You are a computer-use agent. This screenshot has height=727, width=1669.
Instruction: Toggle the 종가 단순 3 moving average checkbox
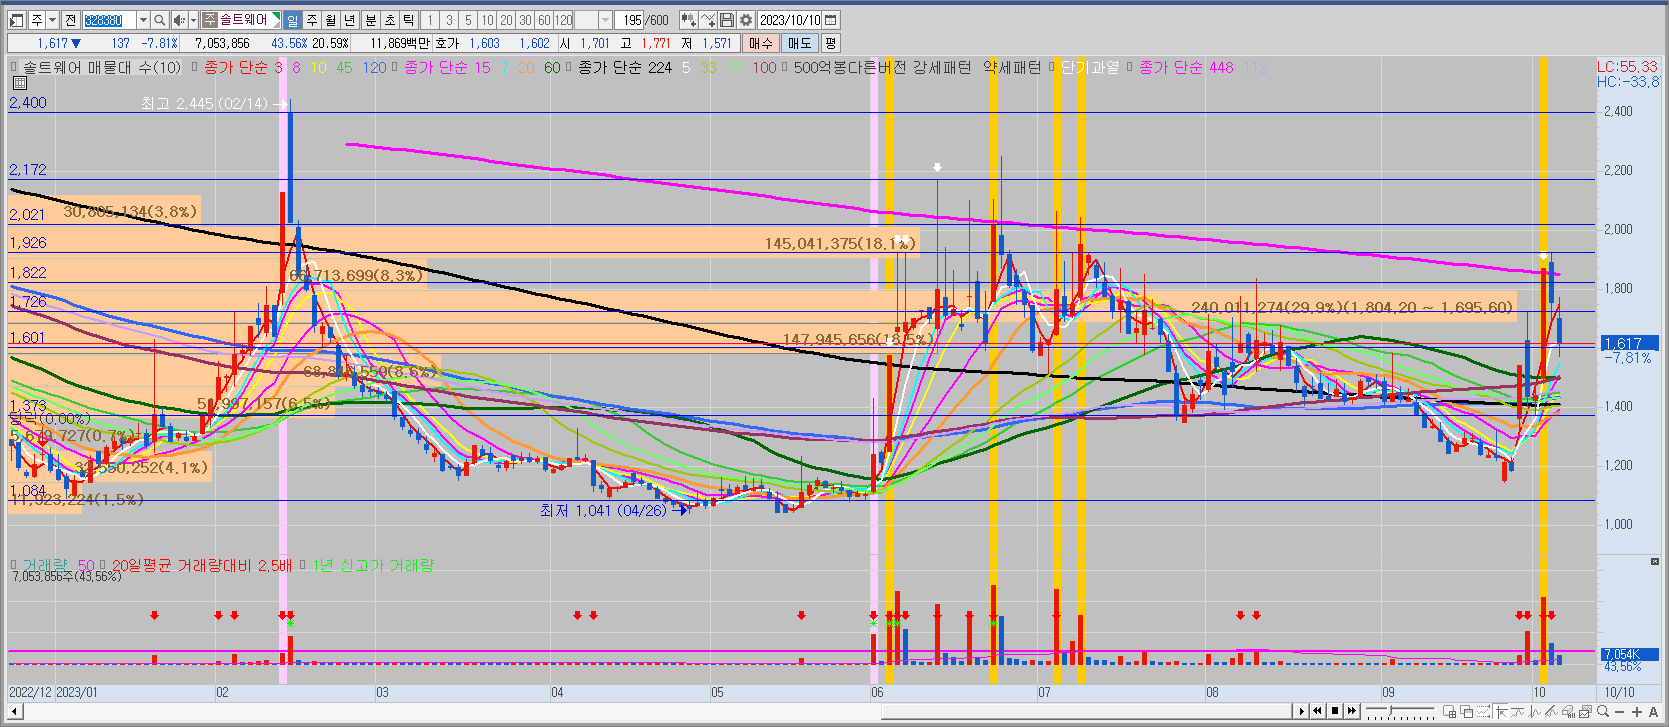[x=195, y=67]
